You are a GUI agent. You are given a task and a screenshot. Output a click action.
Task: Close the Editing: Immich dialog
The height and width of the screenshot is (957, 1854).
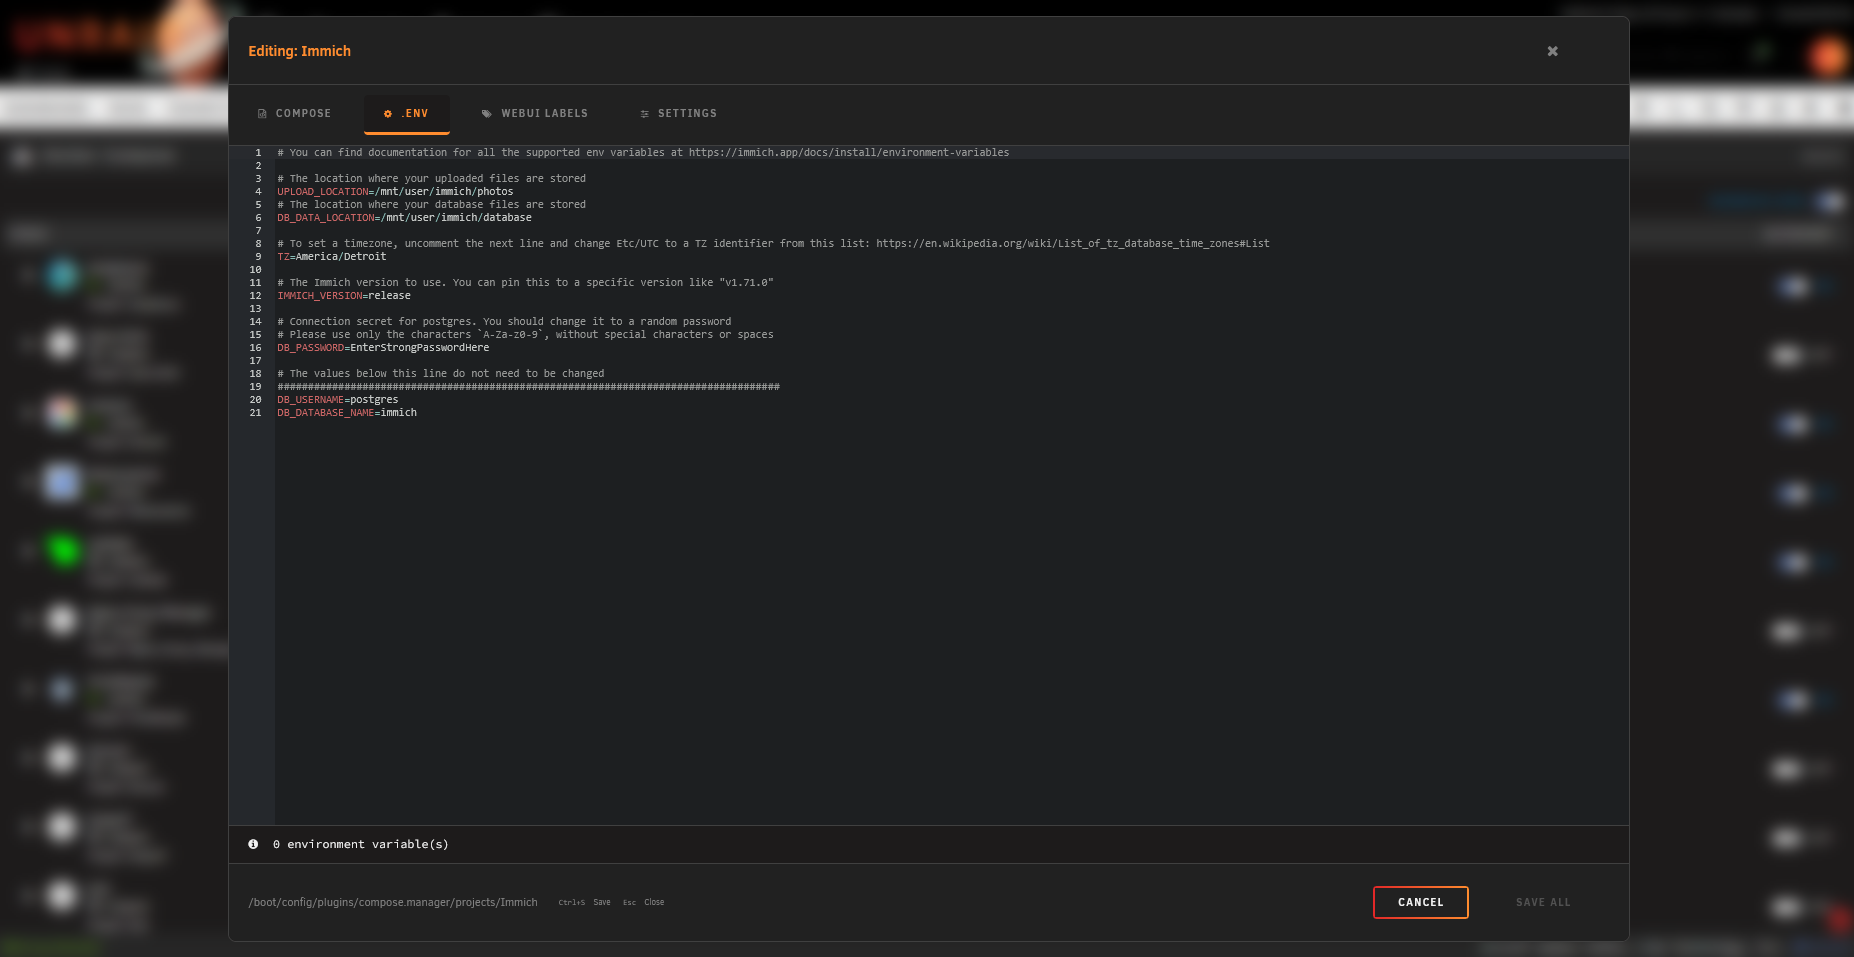click(1553, 51)
